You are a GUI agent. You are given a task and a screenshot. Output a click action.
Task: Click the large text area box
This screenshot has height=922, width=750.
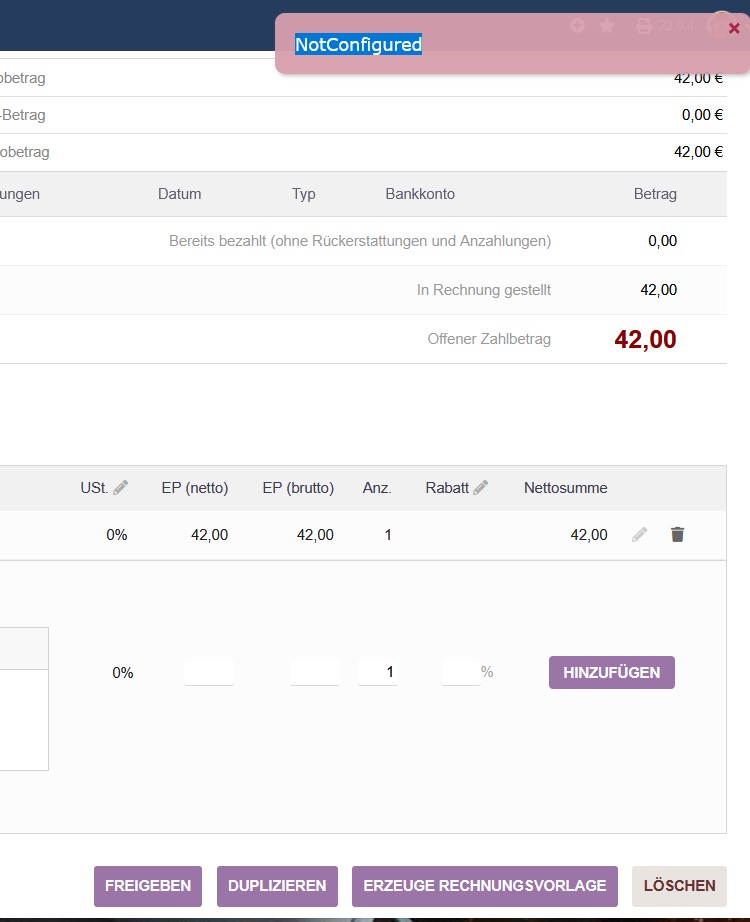coord(24,718)
